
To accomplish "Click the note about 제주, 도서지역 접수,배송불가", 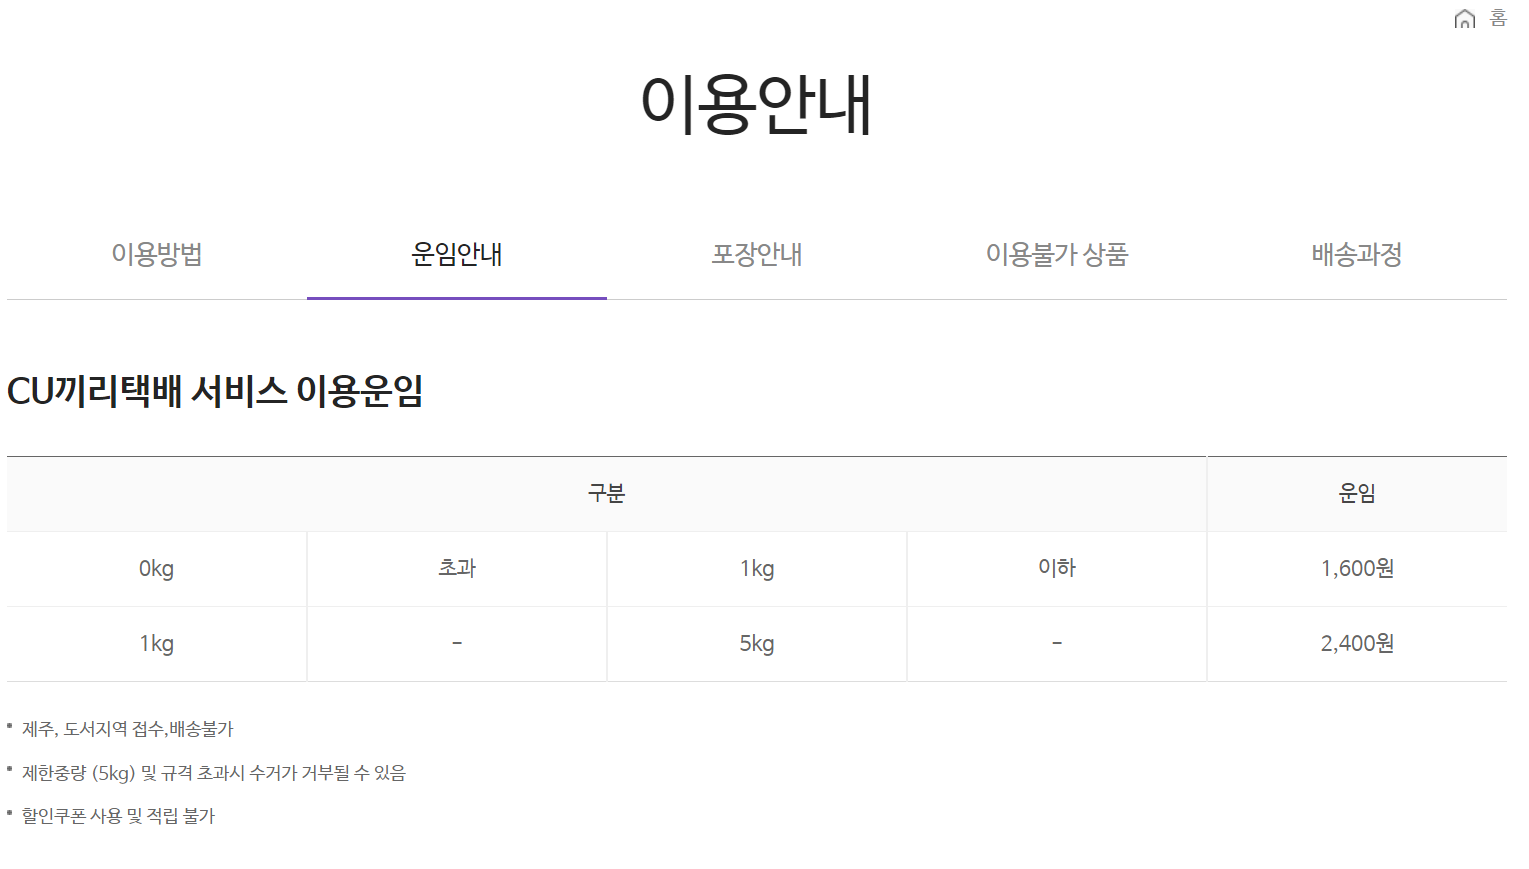I will click(x=128, y=729).
